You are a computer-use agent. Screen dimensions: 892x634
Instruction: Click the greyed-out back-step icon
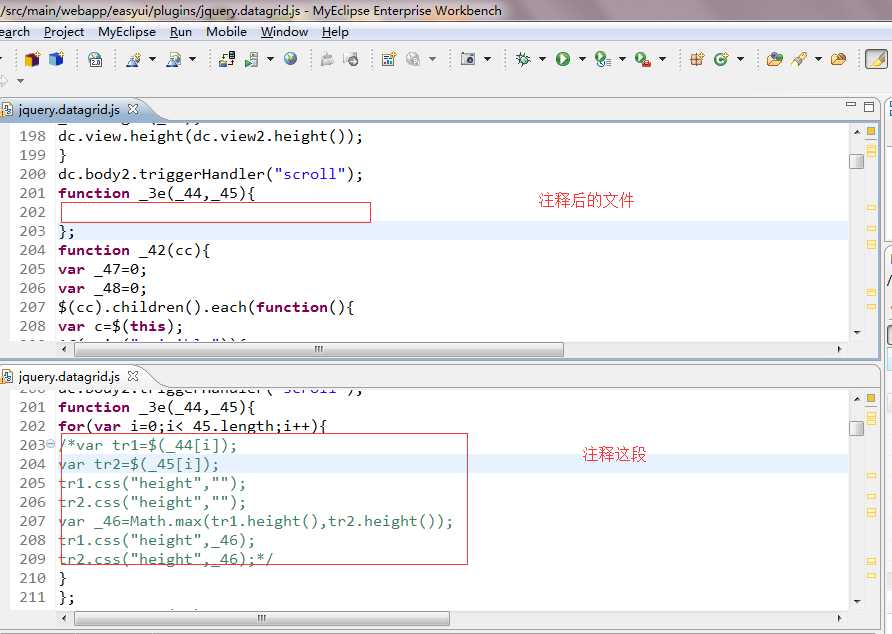click(x=352, y=59)
